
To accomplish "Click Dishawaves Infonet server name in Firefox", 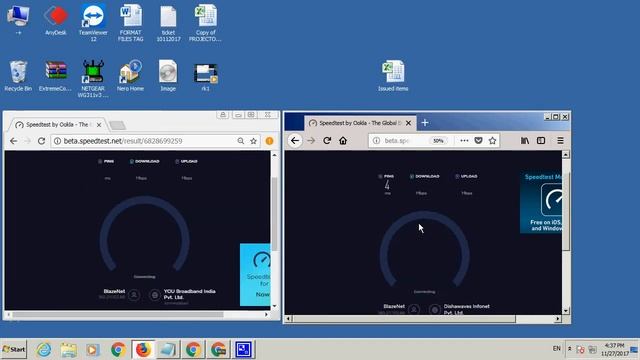I will click(467, 309).
